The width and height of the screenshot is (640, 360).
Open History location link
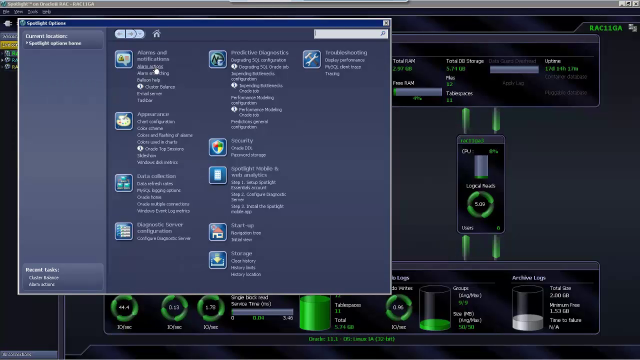point(246,274)
